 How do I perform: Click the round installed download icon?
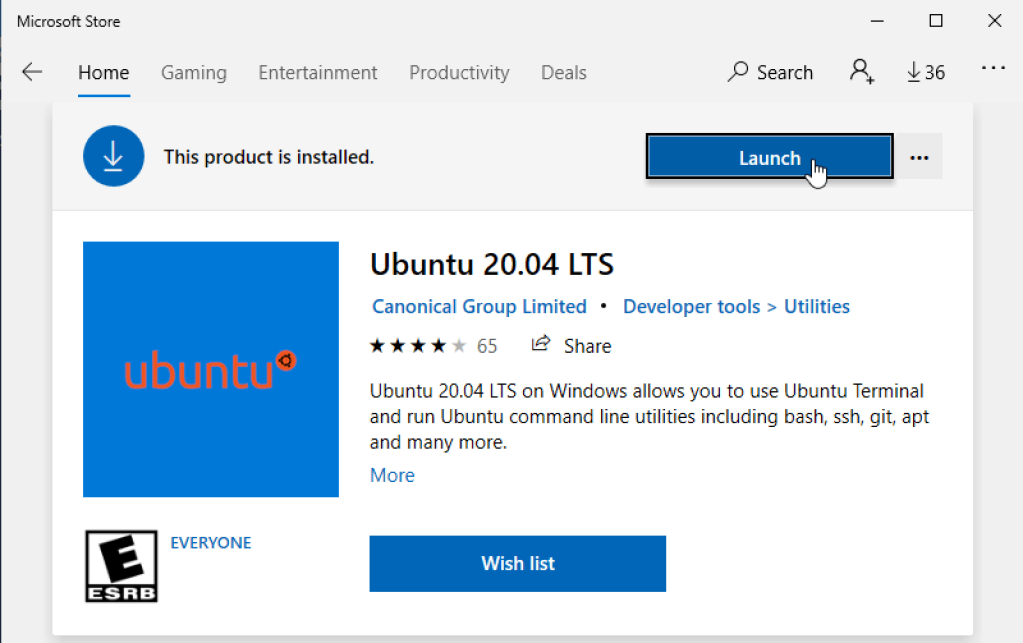pos(114,157)
